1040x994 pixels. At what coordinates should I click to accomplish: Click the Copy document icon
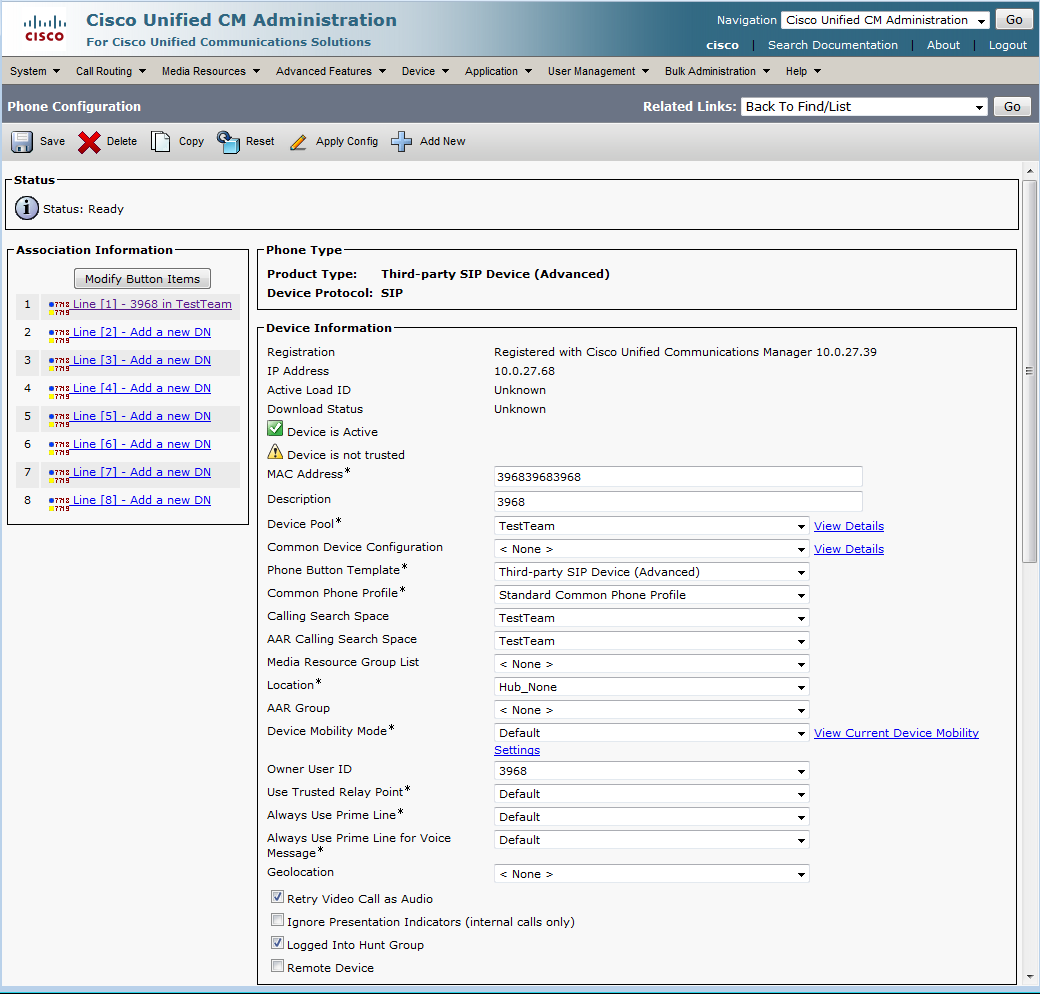(x=161, y=142)
